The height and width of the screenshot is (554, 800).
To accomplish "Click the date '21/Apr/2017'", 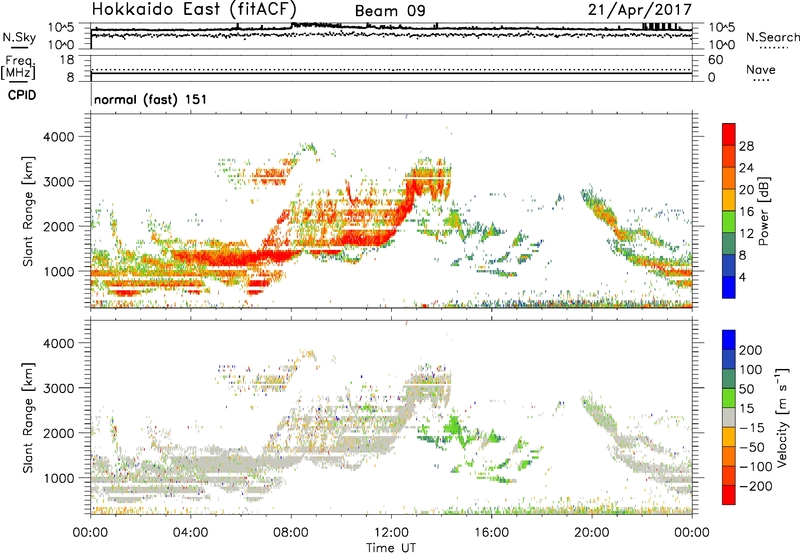I will tap(640, 9).
